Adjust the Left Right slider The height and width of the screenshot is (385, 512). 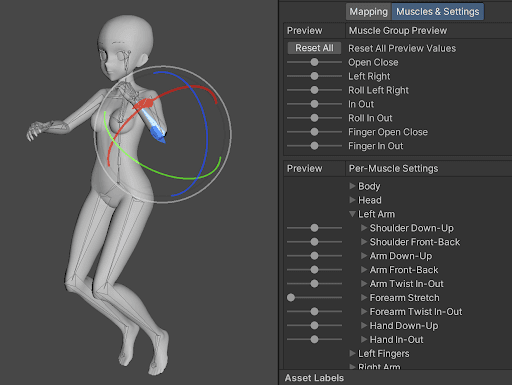coord(314,76)
